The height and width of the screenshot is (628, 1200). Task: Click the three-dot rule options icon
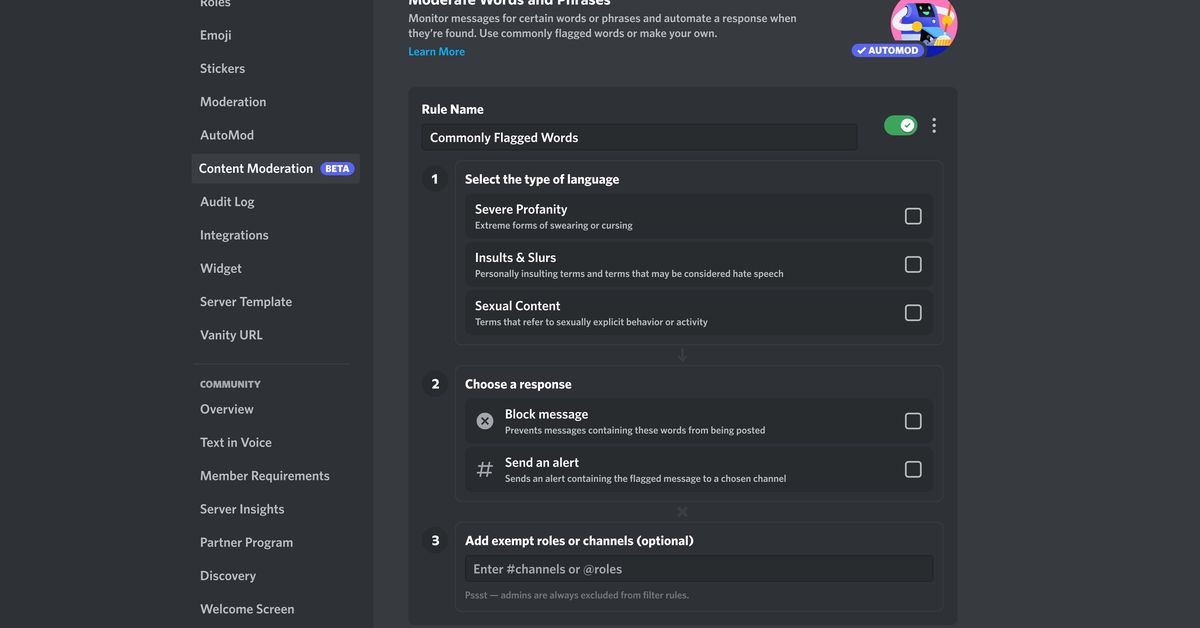coord(934,126)
